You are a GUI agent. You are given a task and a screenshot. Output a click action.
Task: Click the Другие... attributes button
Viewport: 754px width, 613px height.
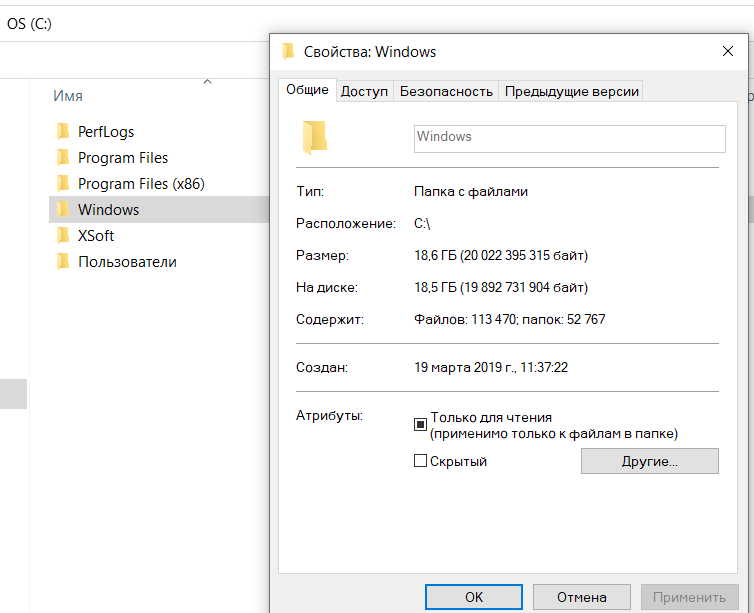[x=650, y=461]
